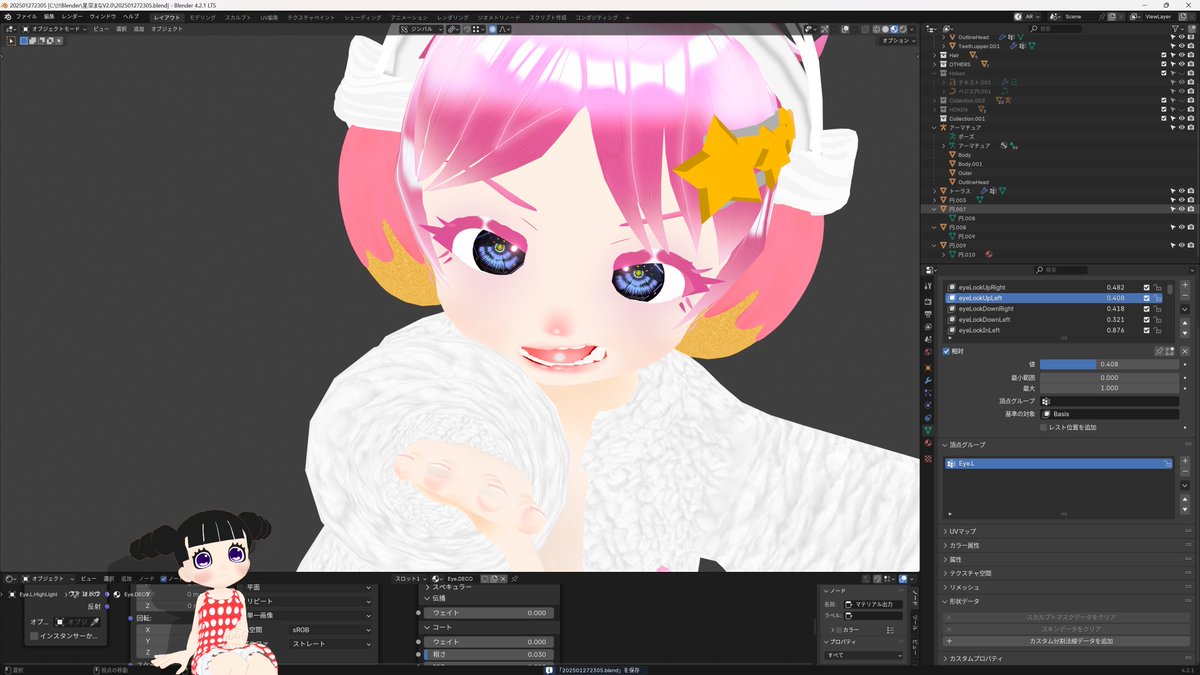This screenshot has height=675, width=1200.
Task: Collapse the 円.007 tree expander
Action: (x=934, y=208)
